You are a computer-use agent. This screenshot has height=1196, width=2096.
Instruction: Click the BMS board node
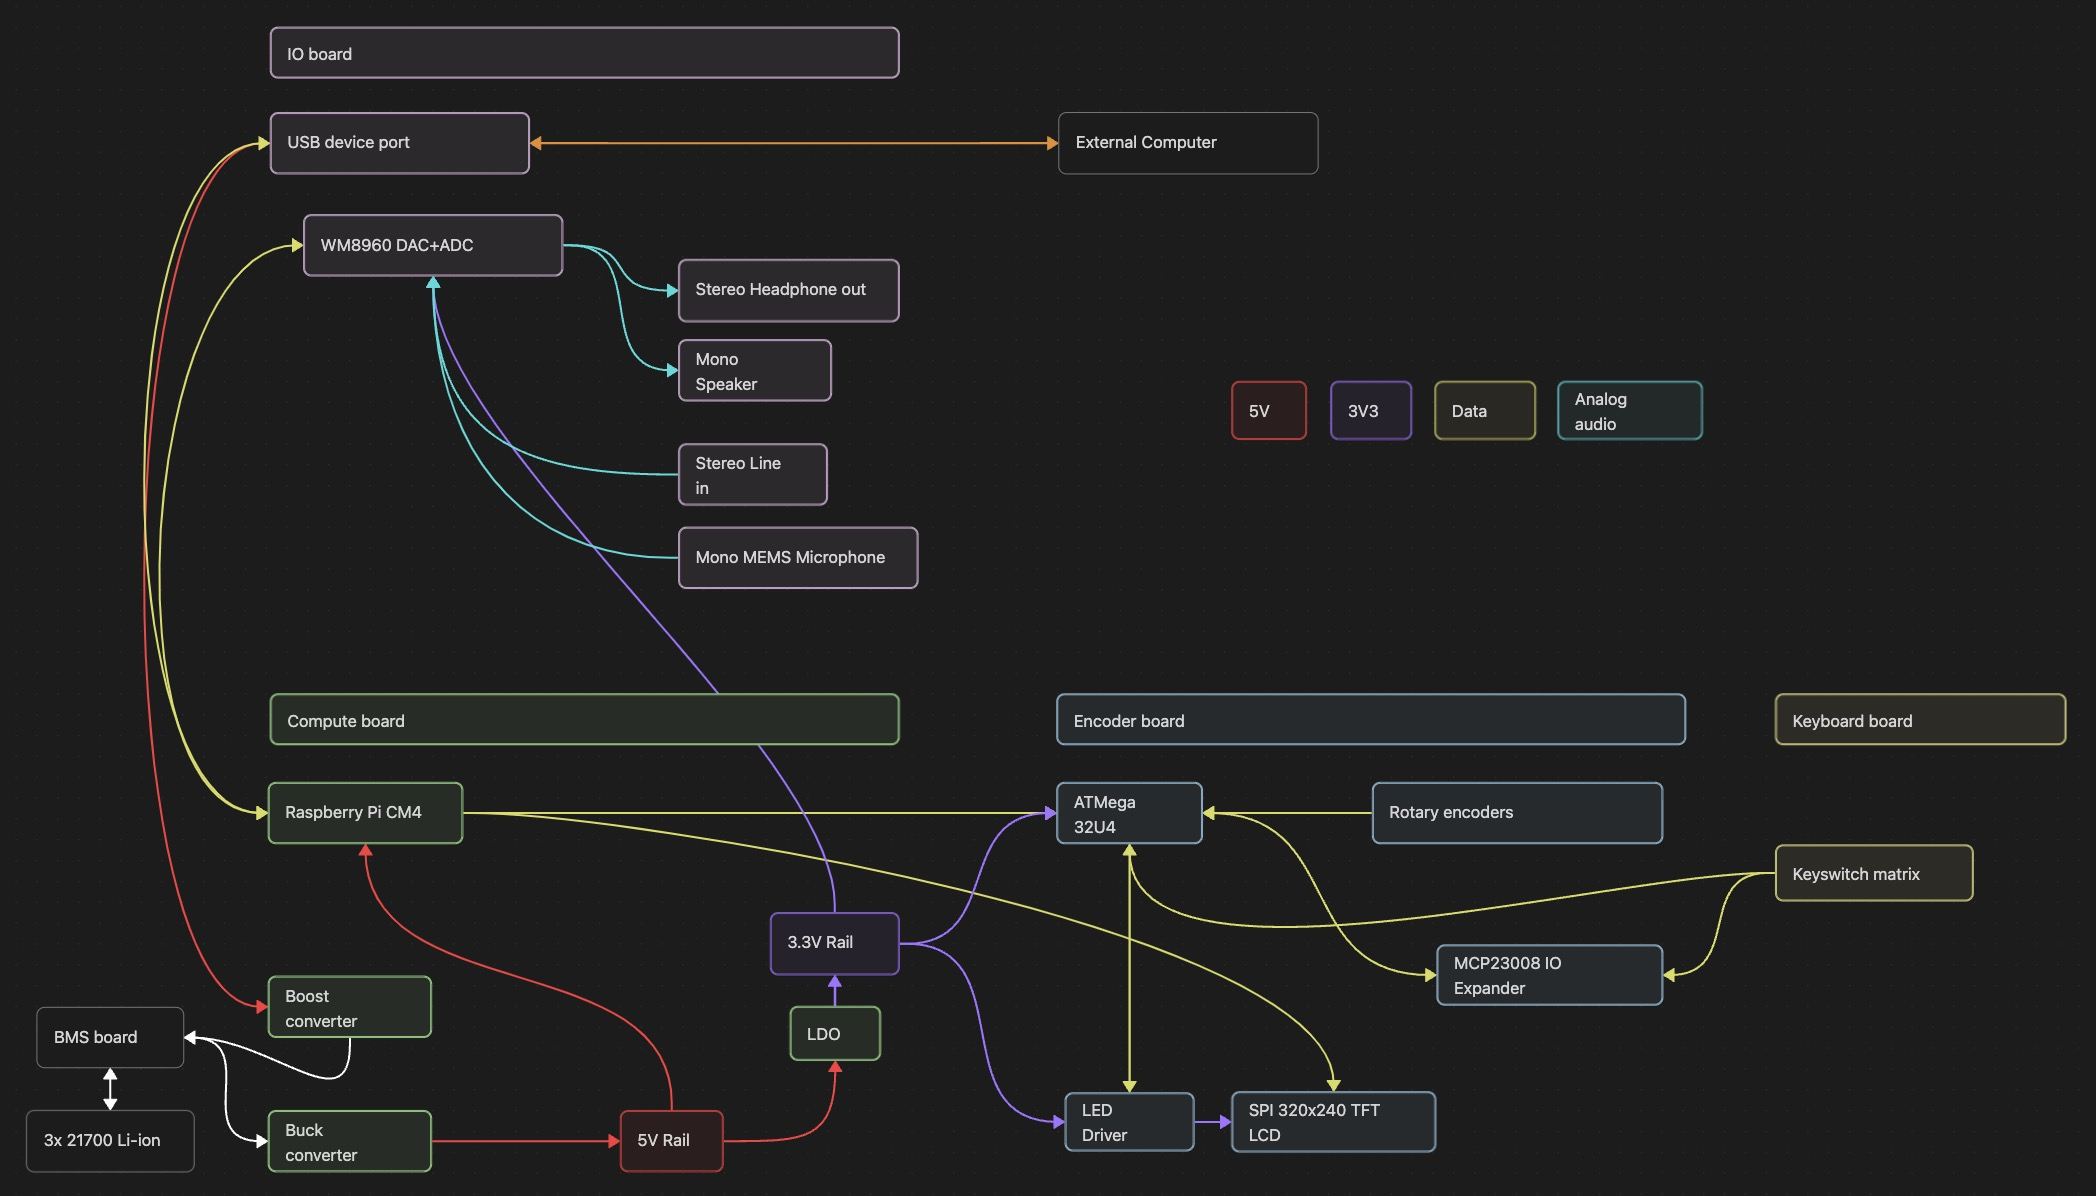coord(110,1038)
